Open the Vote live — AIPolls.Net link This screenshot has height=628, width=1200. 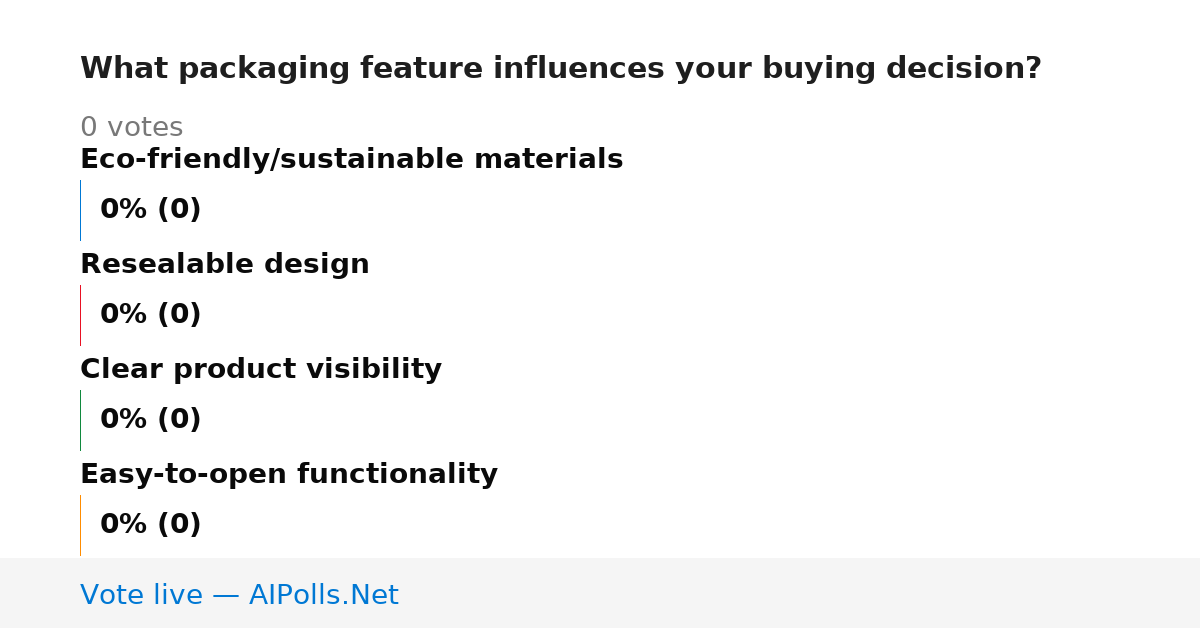(x=239, y=595)
